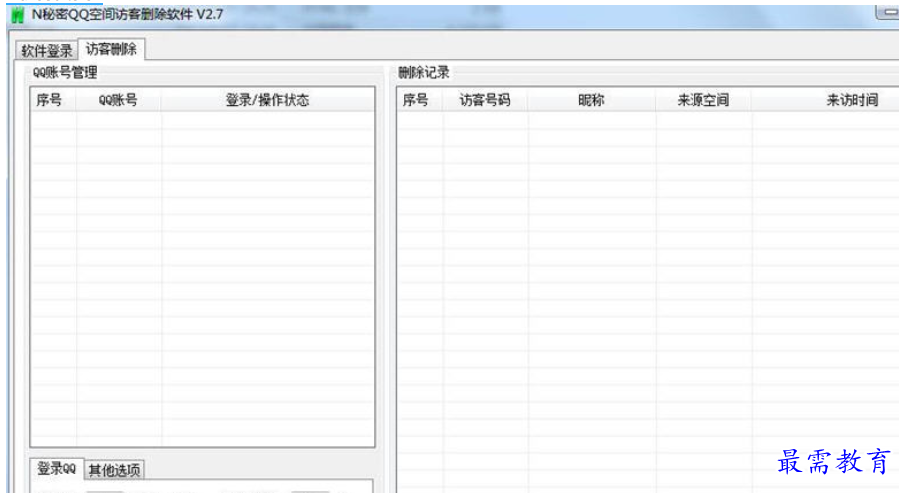Sort QQ账号管理 list by 序号 column
This screenshot has height=493, width=899.
pos(53,100)
